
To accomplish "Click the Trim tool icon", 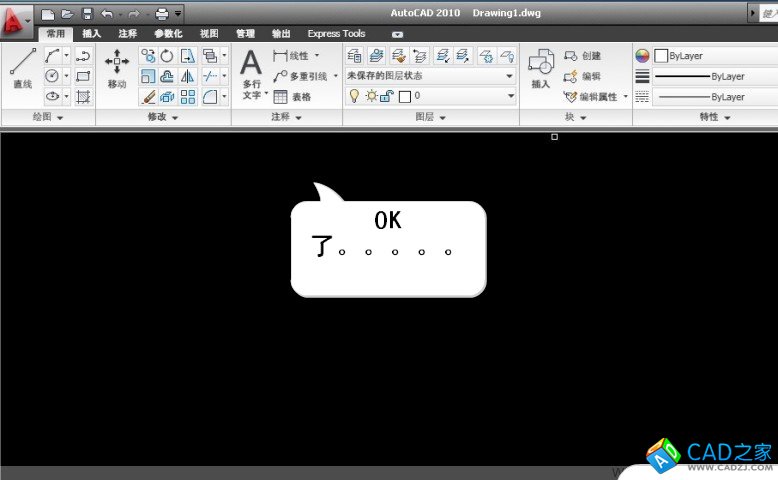I will [x=210, y=76].
